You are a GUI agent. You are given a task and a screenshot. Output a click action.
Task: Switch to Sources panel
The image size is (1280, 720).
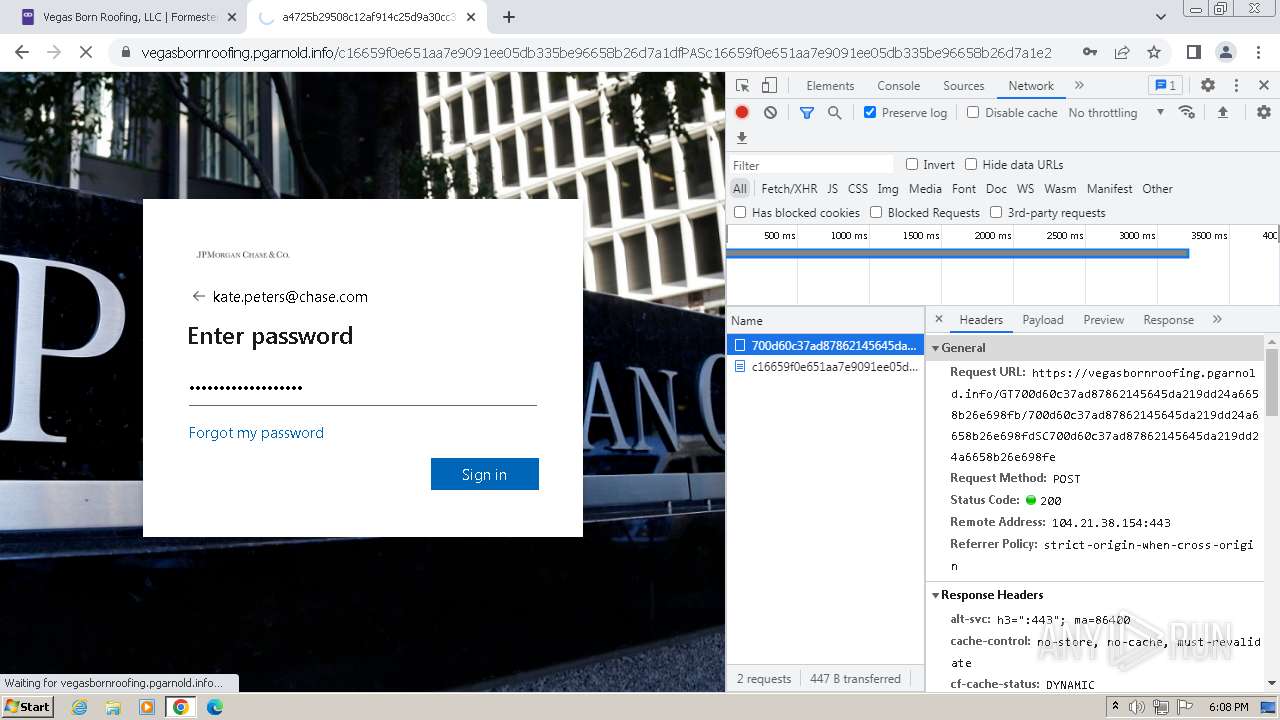coord(964,86)
